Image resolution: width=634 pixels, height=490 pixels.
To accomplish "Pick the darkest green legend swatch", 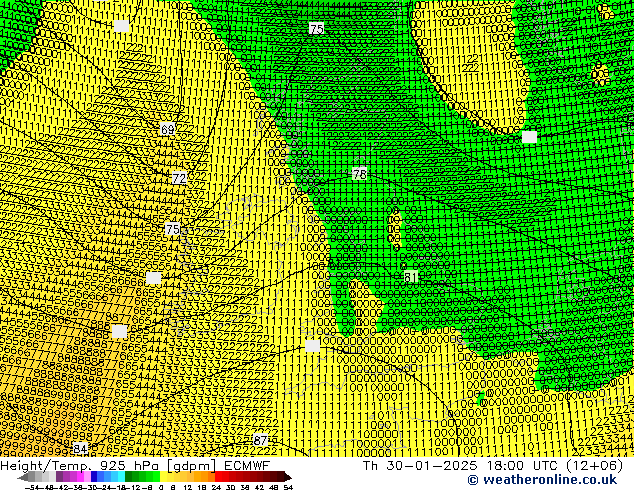I will pyautogui.click(x=128, y=477).
